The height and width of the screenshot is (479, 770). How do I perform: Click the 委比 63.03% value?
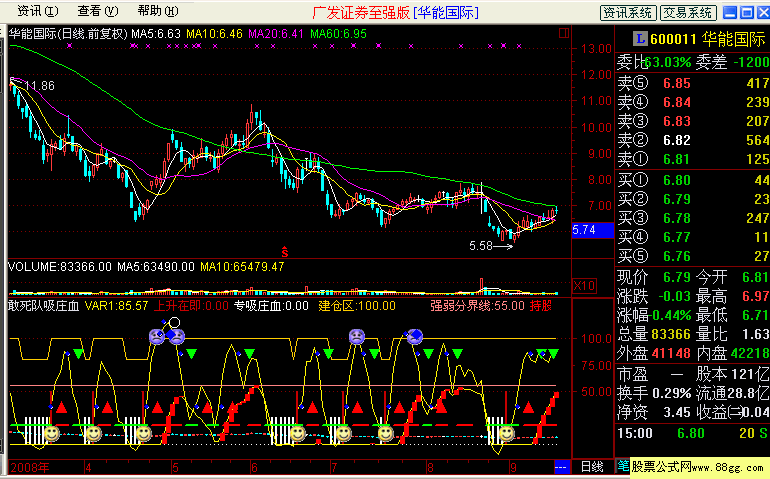click(x=667, y=62)
